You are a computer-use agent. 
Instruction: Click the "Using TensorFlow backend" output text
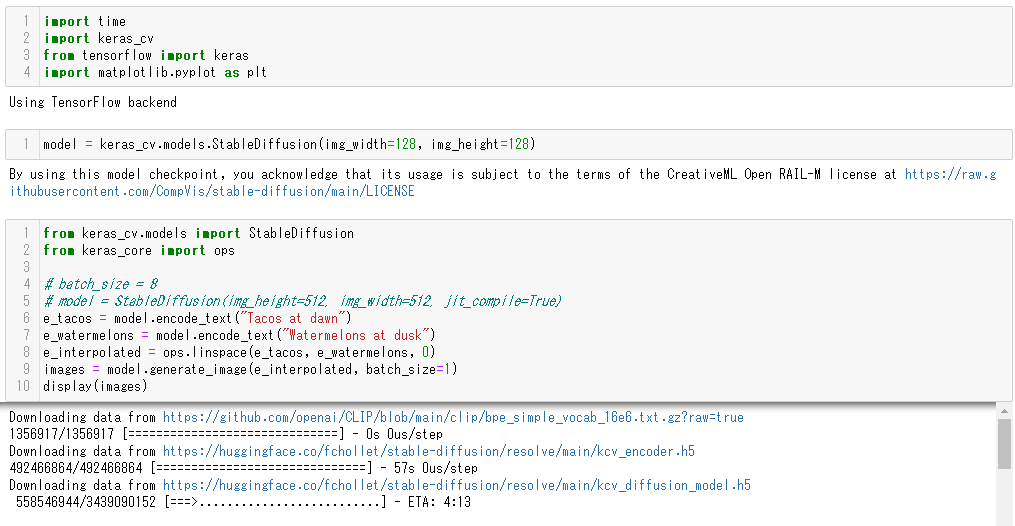tap(93, 102)
